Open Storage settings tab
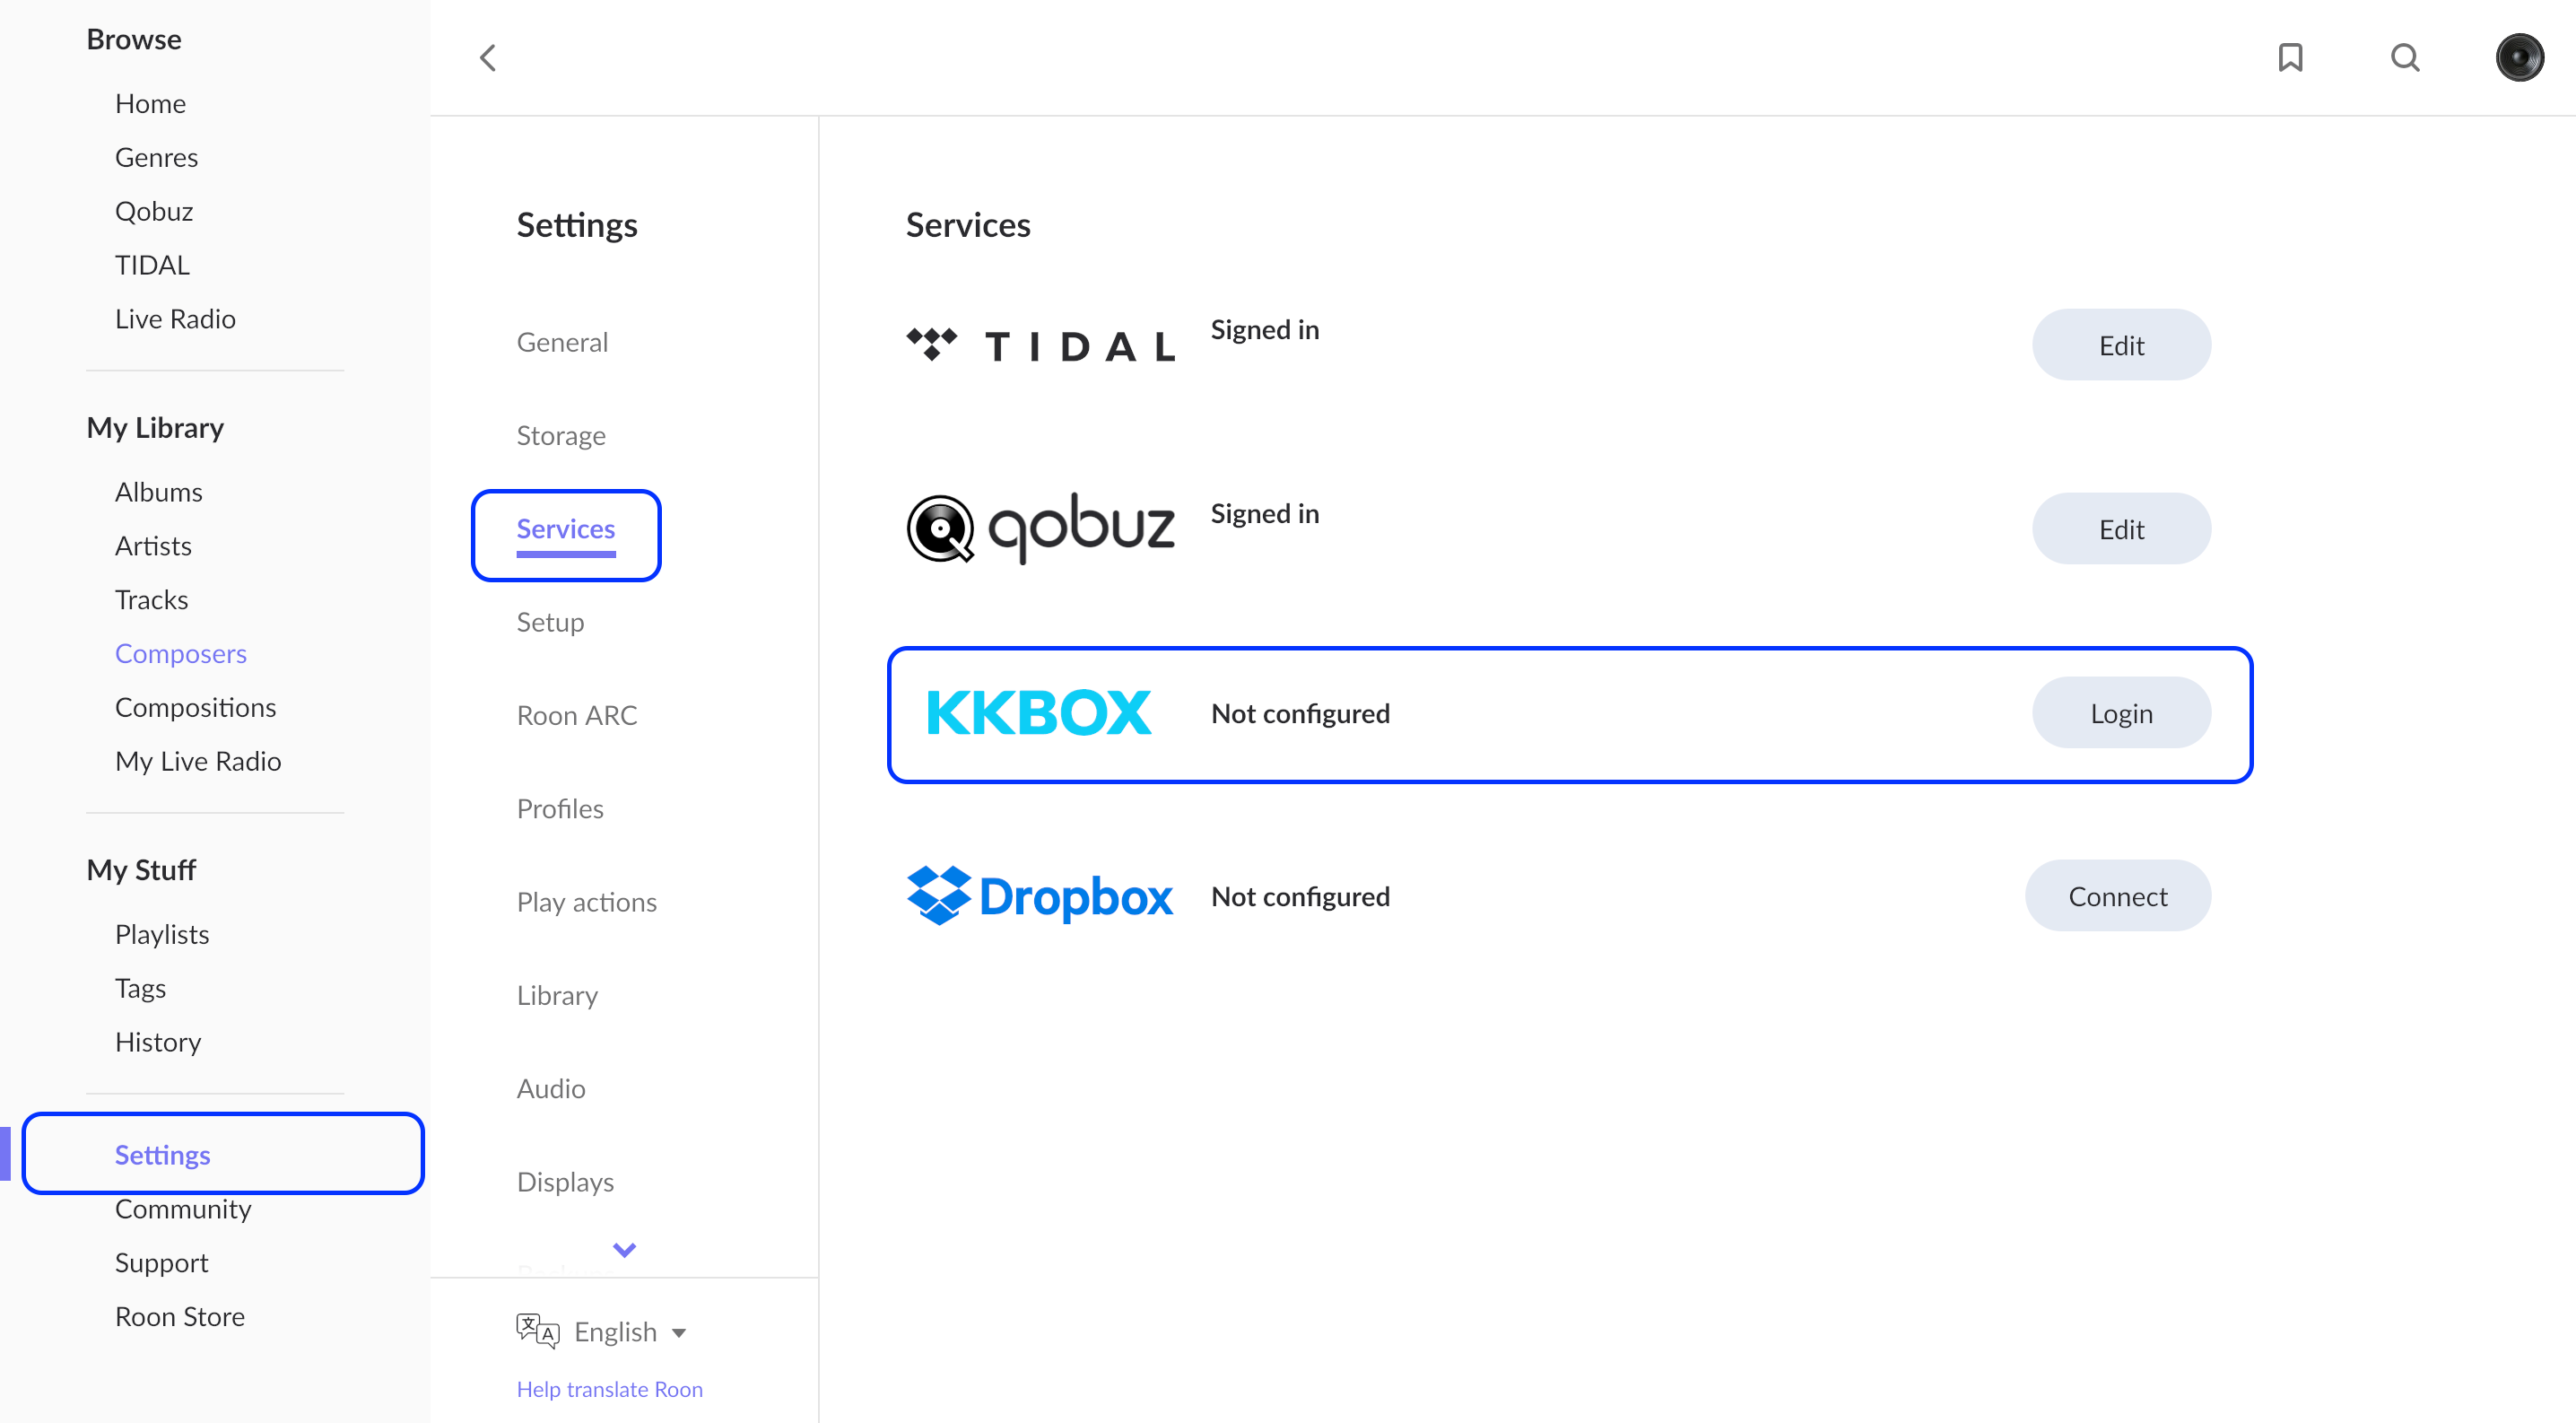The height and width of the screenshot is (1423, 2576). pyautogui.click(x=561, y=436)
